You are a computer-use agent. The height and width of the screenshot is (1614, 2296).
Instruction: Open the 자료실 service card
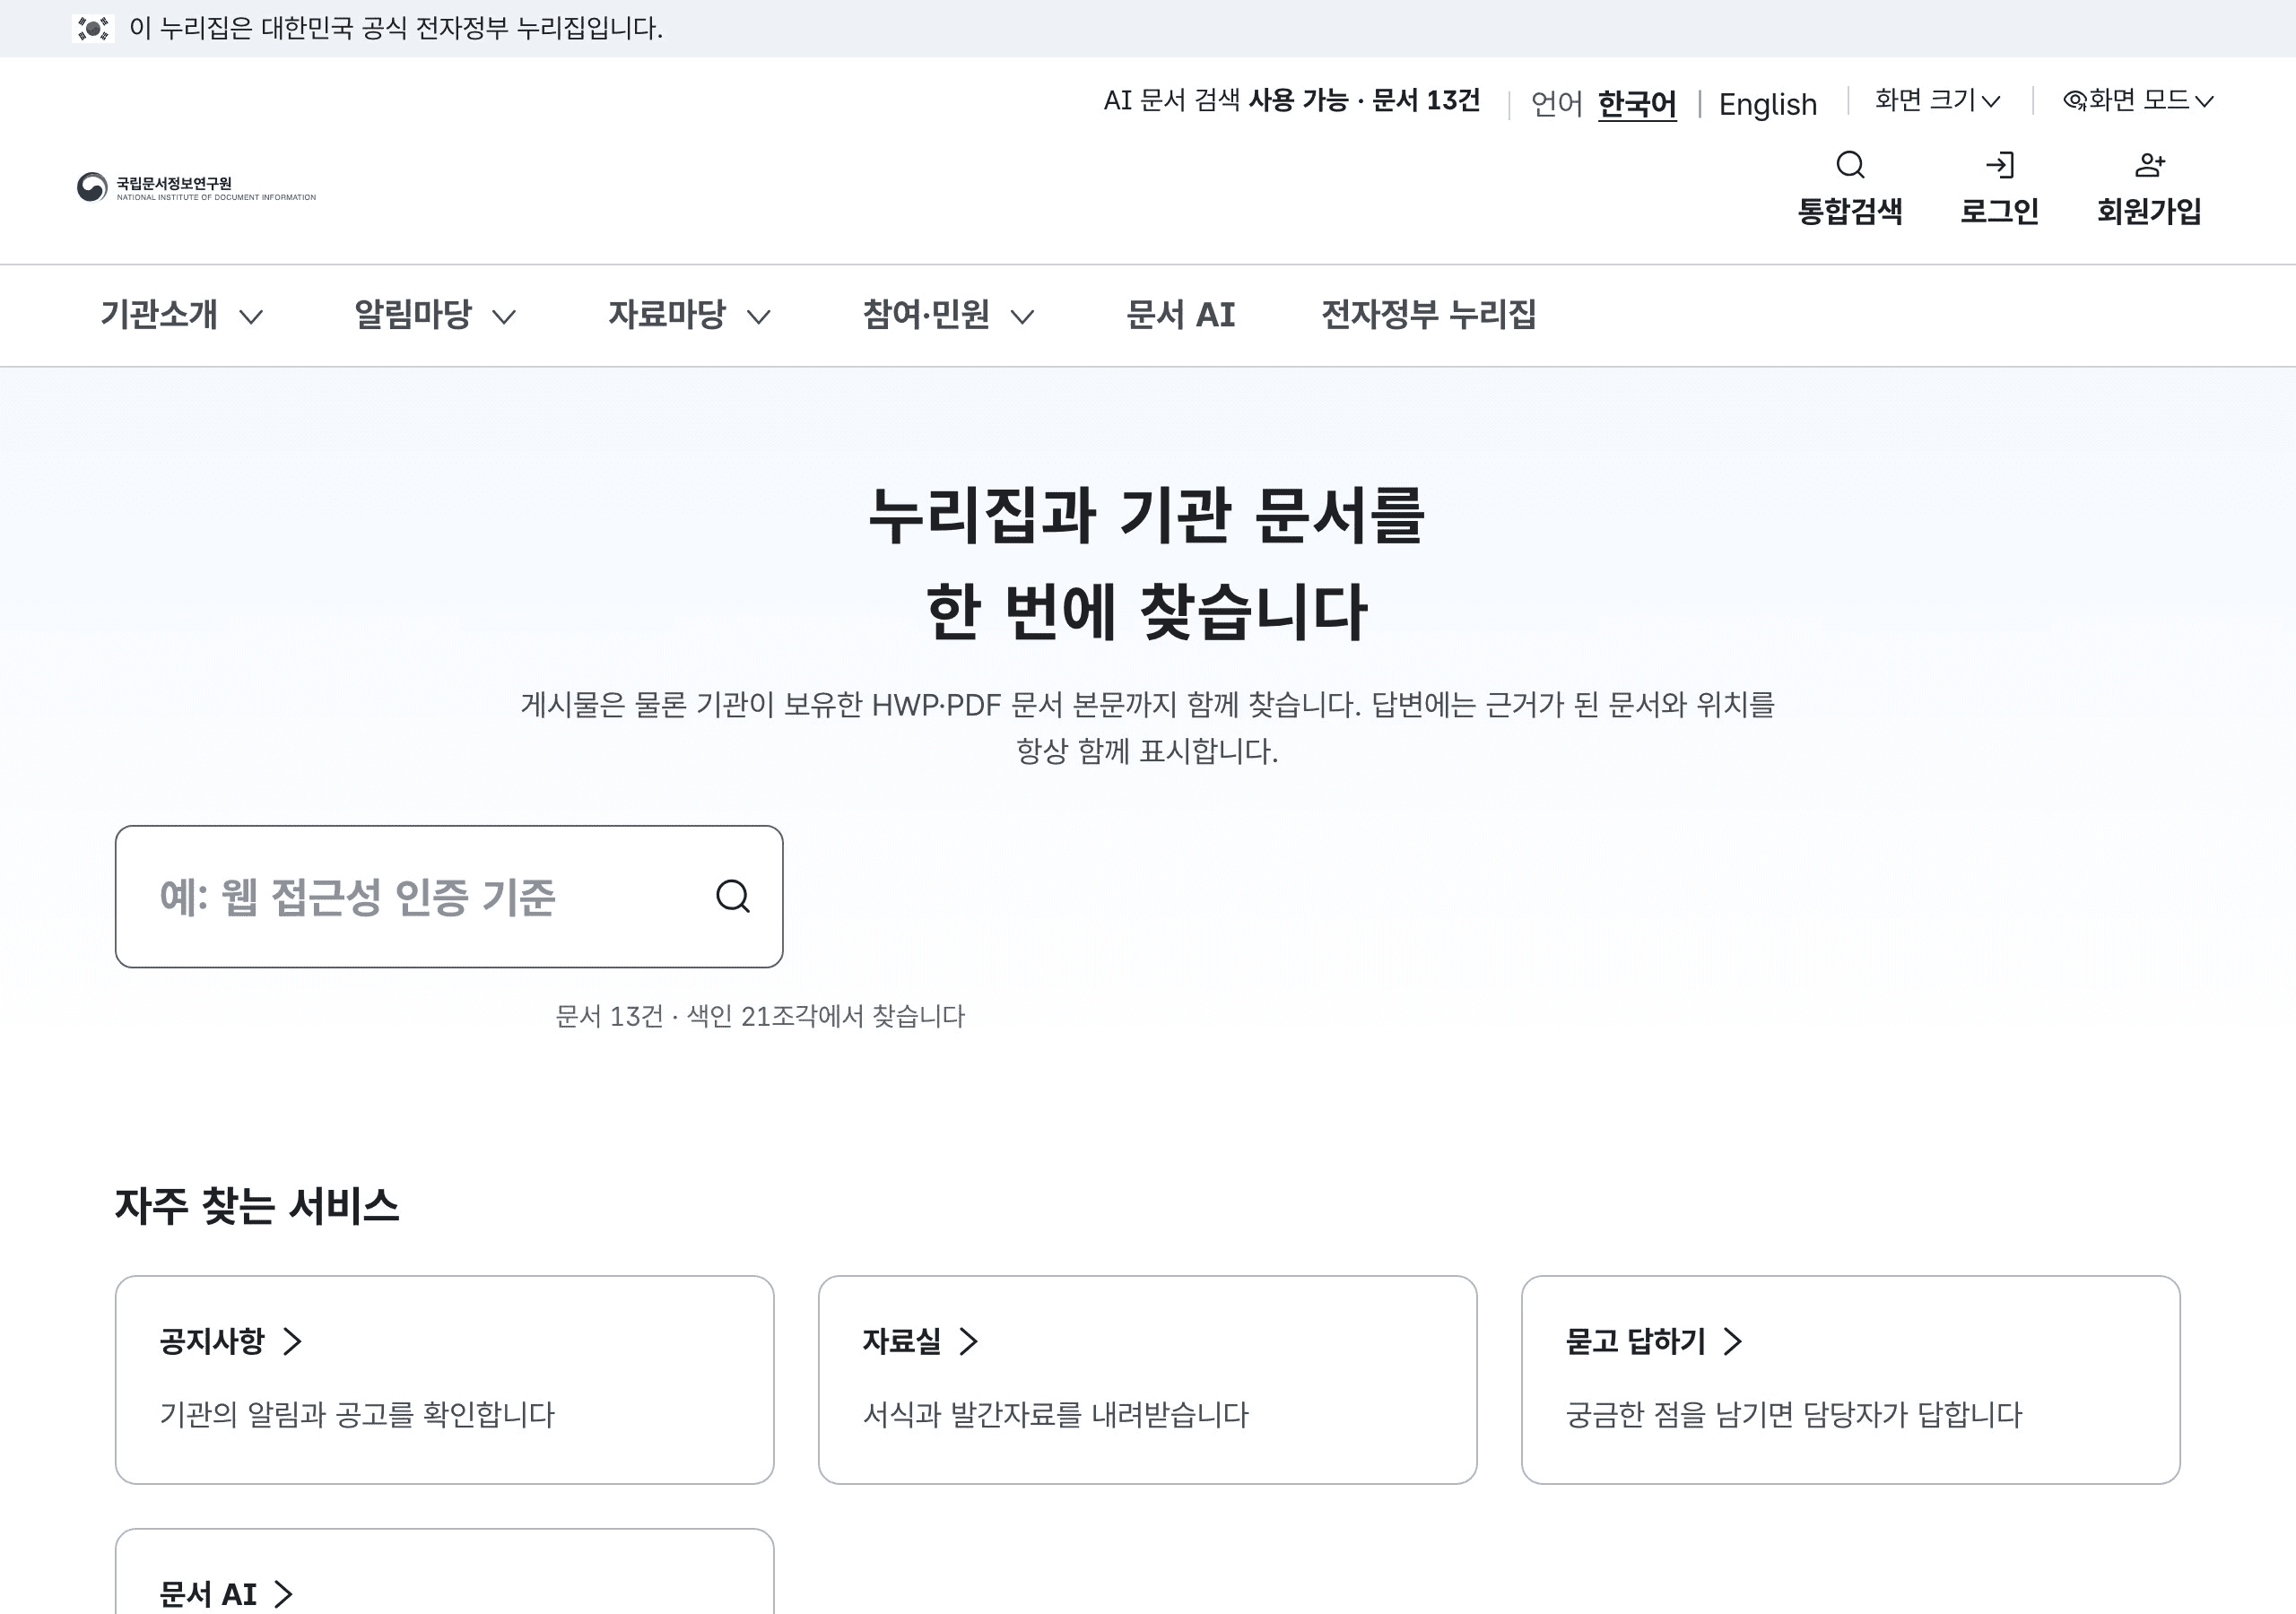1148,1380
